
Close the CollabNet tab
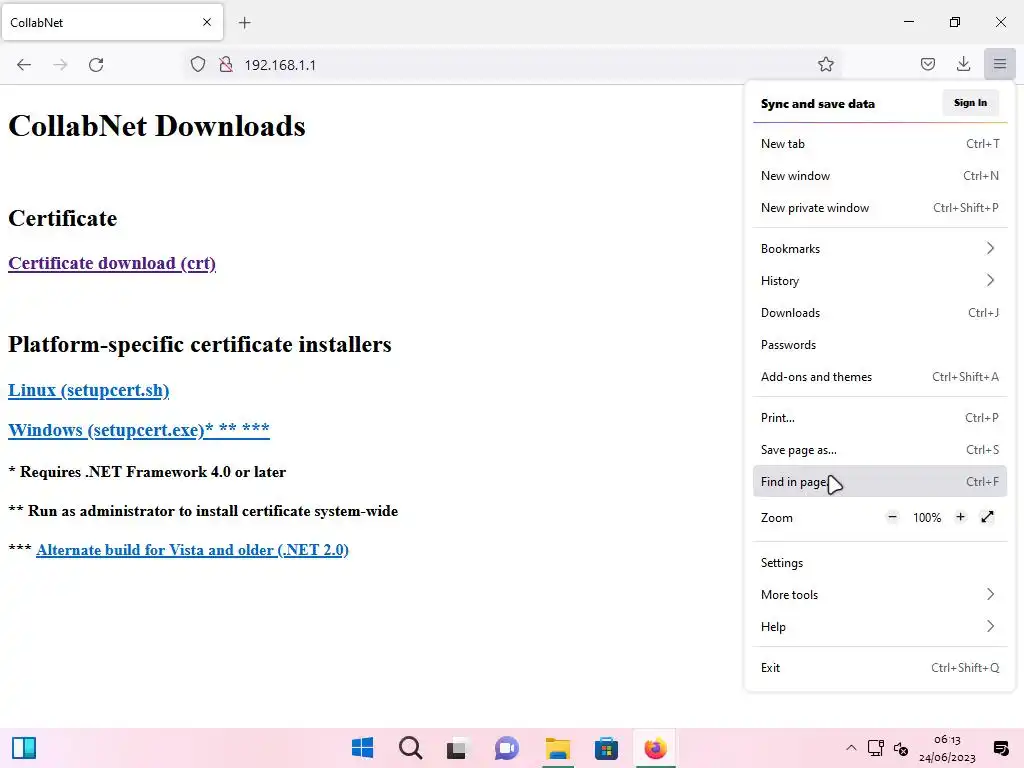(x=207, y=22)
